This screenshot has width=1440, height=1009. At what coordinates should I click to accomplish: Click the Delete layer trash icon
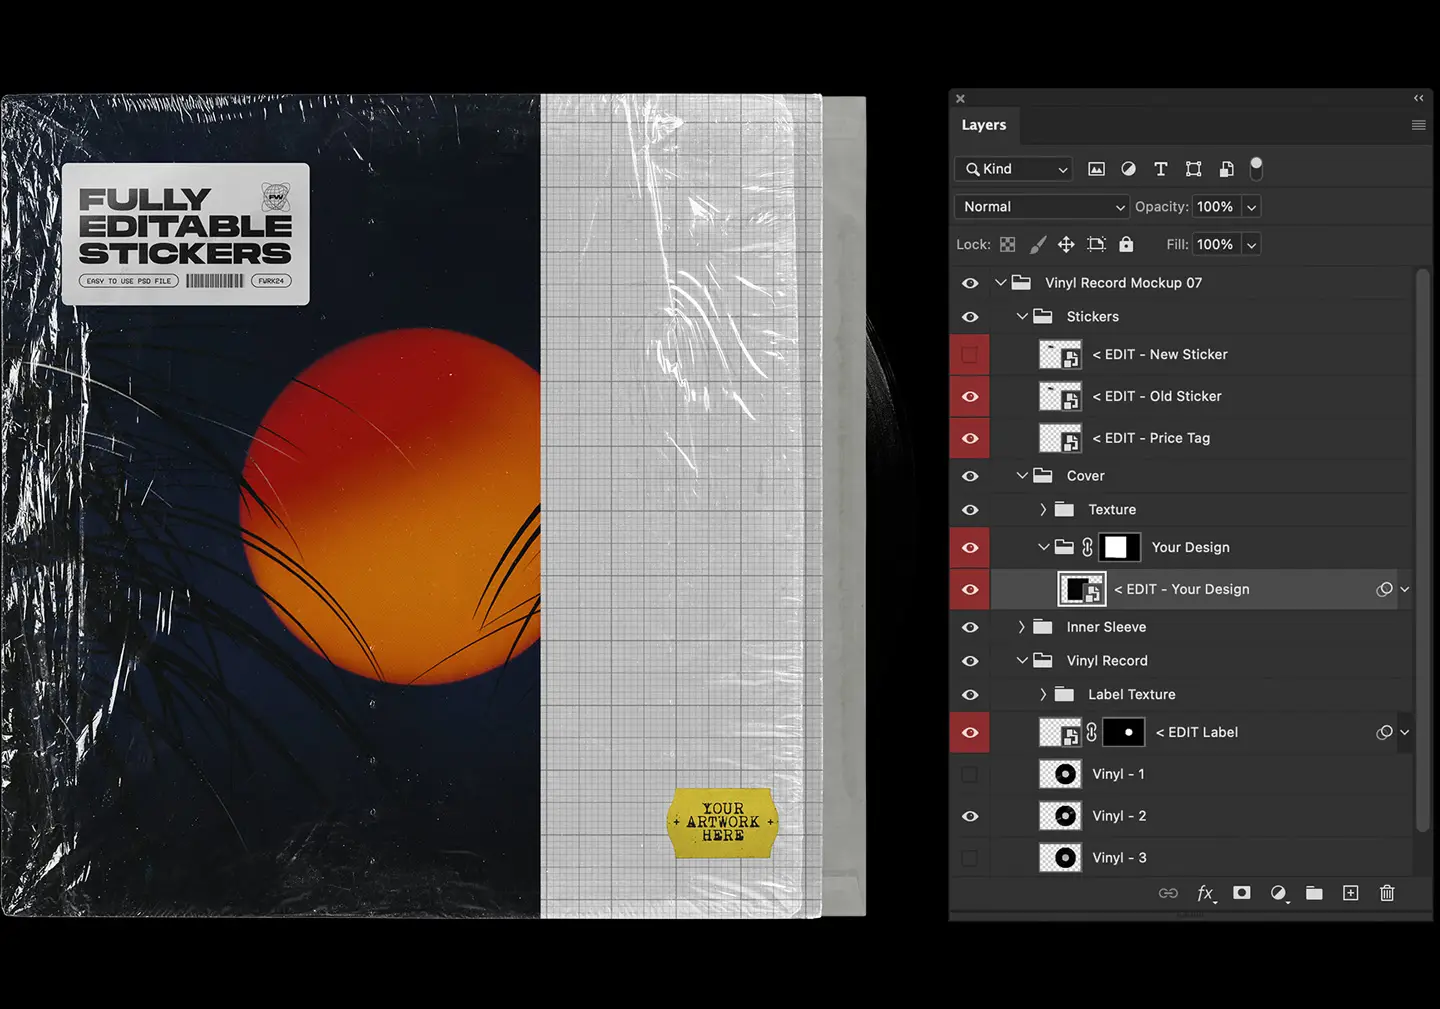pos(1387,893)
